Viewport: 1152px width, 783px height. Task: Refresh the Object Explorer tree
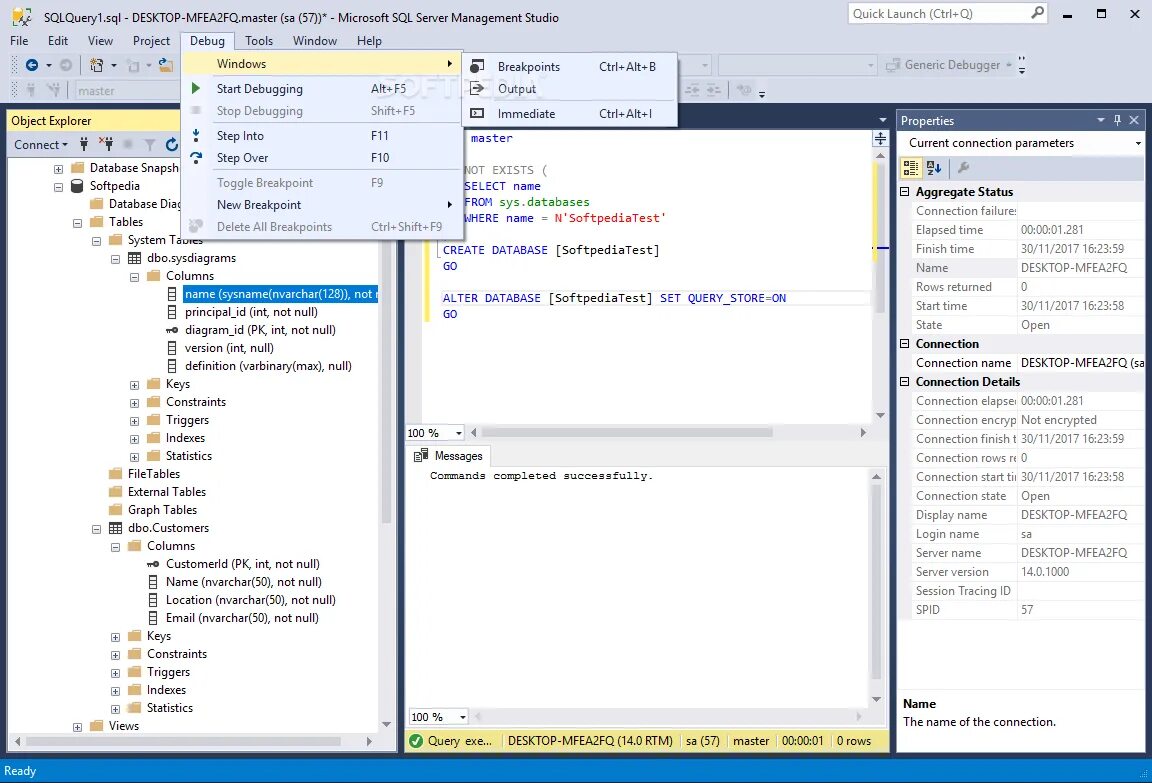point(172,145)
